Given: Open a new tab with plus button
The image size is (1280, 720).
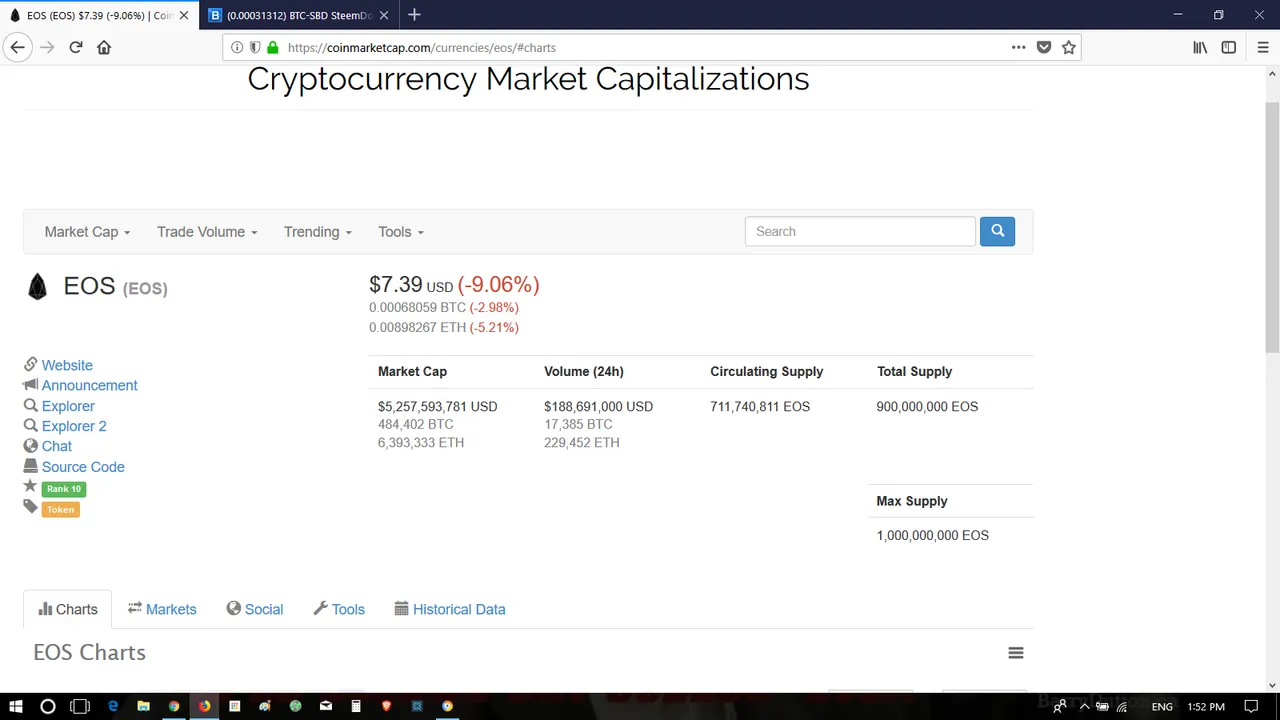Looking at the screenshot, I should [414, 15].
